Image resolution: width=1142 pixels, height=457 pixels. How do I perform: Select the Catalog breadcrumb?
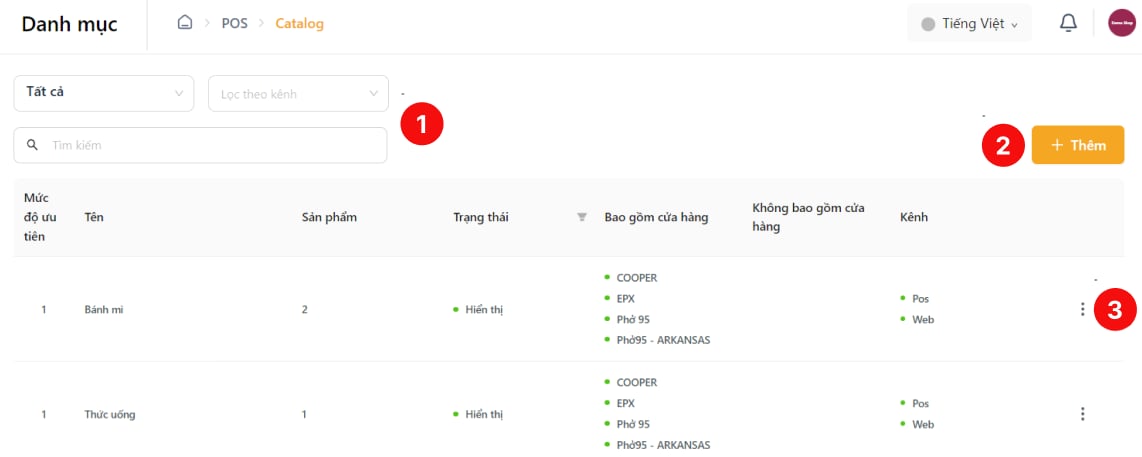tap(299, 23)
